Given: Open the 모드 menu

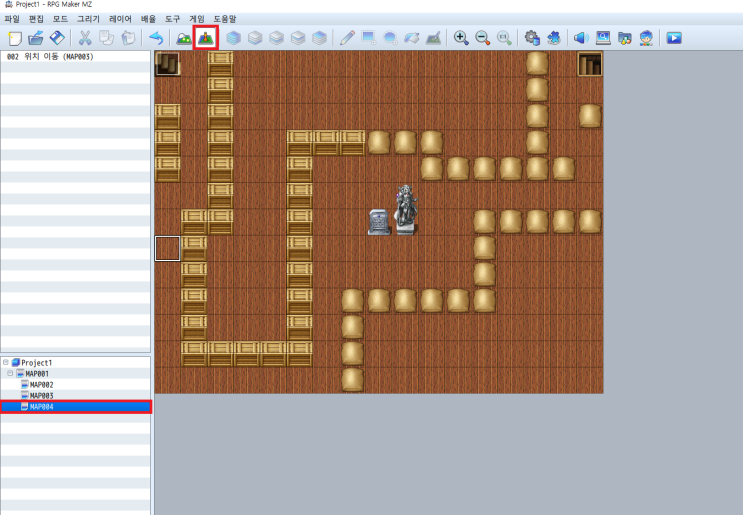Looking at the screenshot, I should tap(60, 19).
